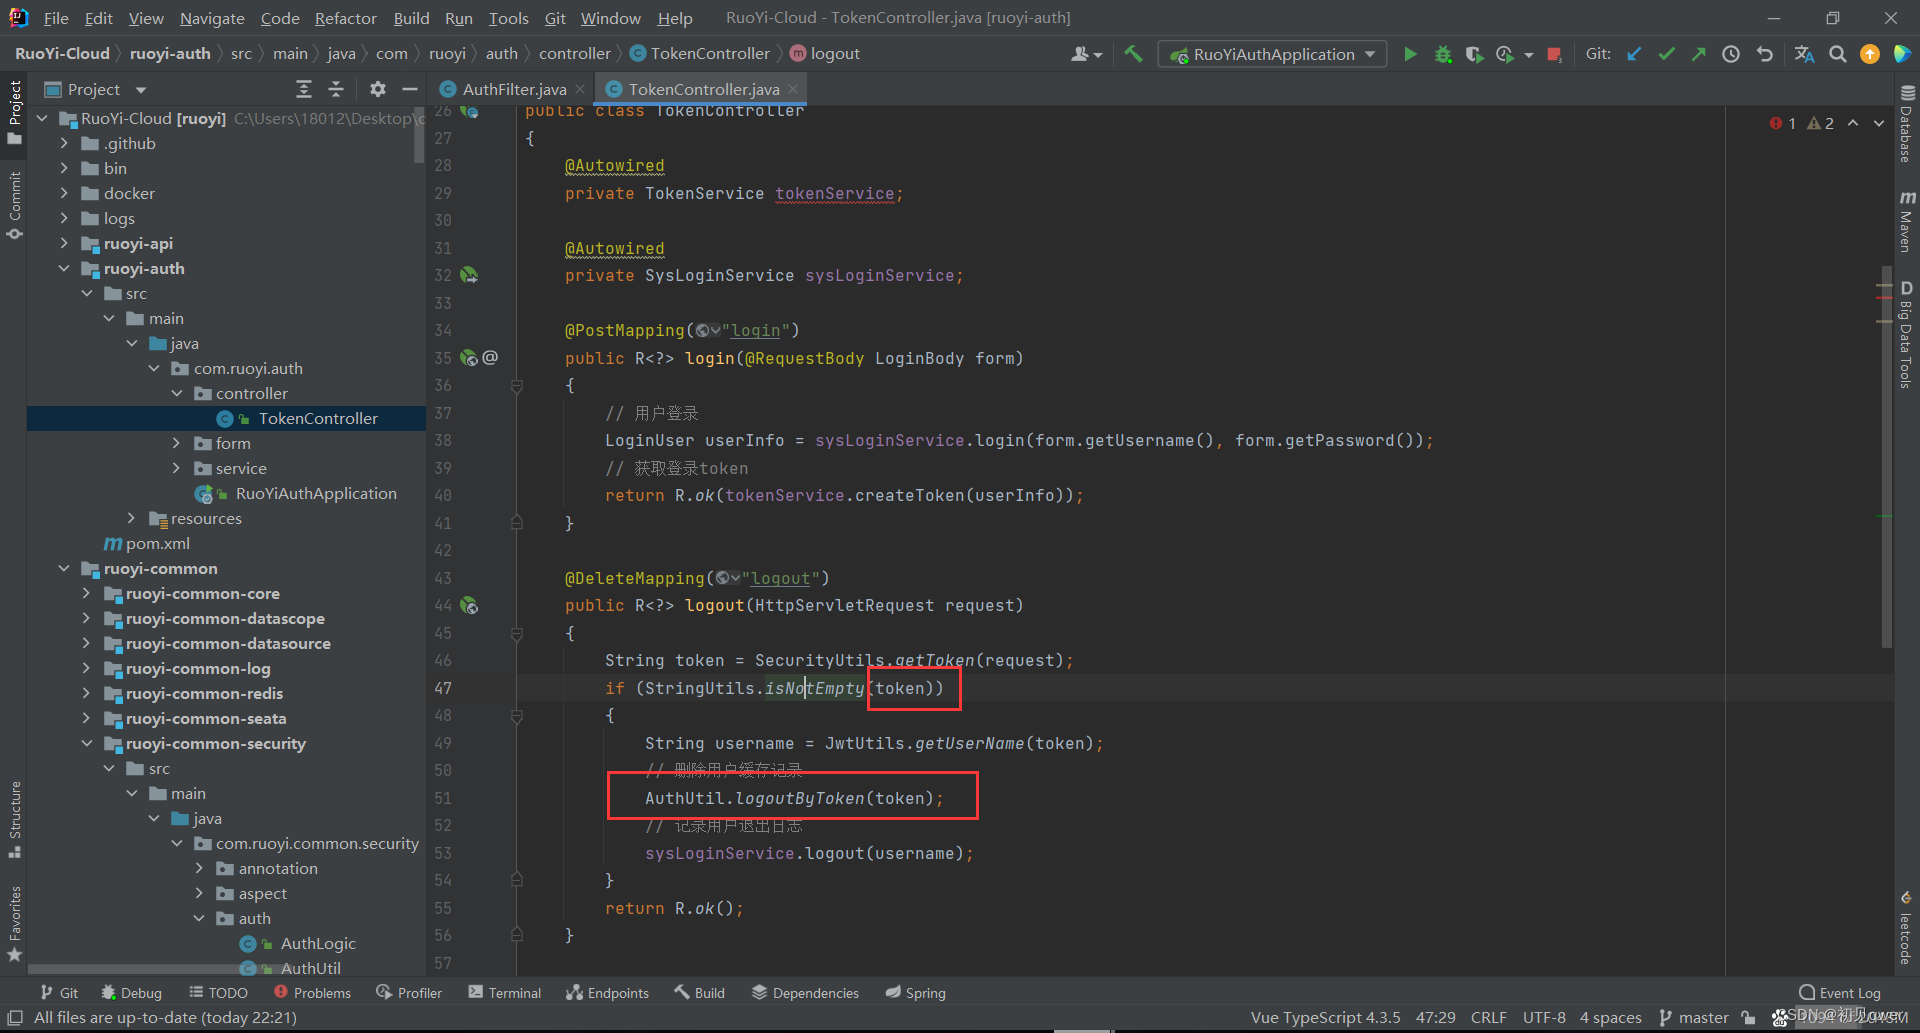Expand the ruoyi-api module
The width and height of the screenshot is (1920, 1033).
(x=64, y=243)
